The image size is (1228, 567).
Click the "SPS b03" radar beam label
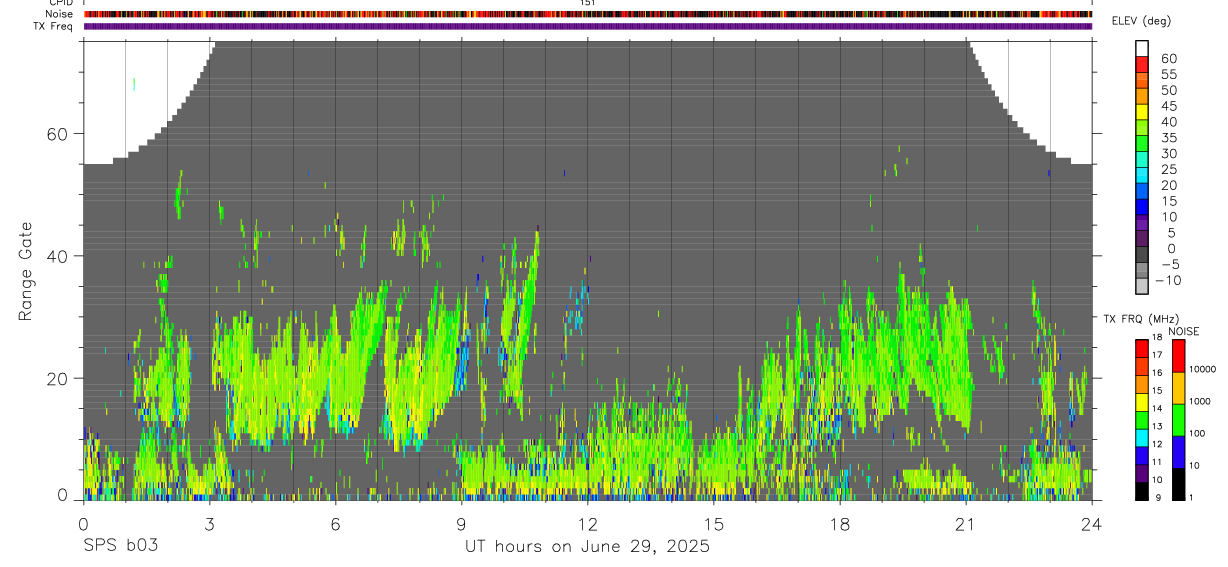tap(119, 547)
